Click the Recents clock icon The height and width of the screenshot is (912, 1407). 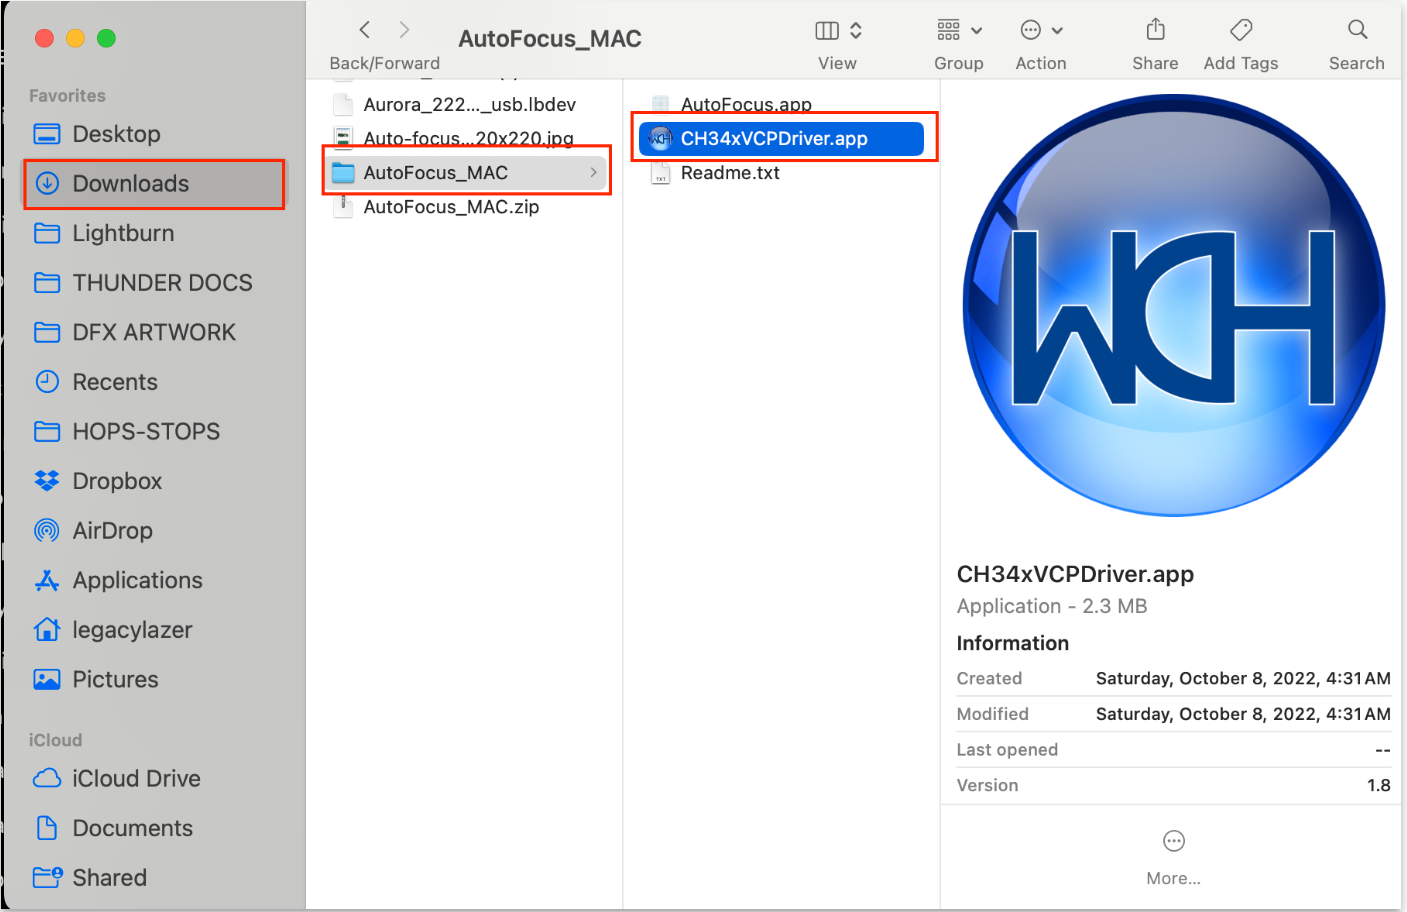coord(47,382)
